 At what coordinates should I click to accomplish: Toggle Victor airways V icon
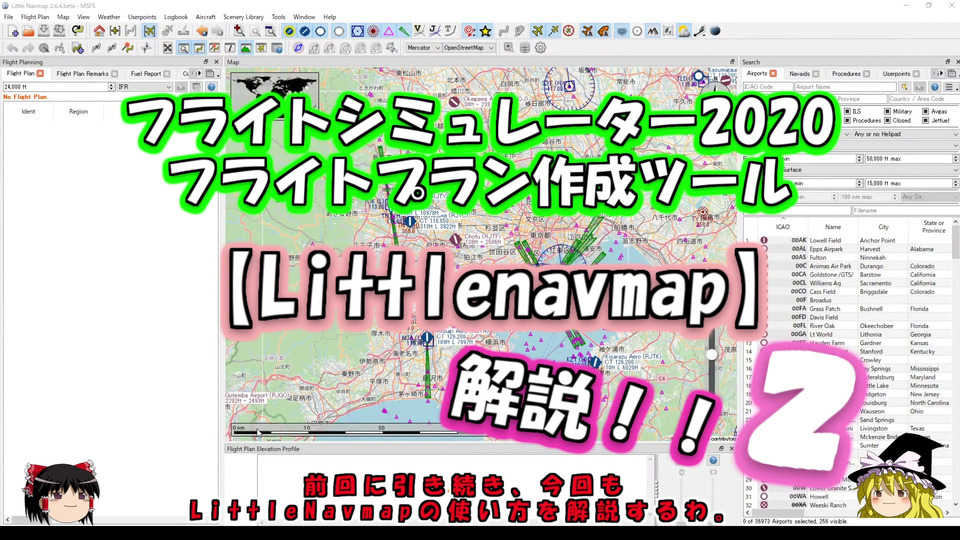(419, 31)
